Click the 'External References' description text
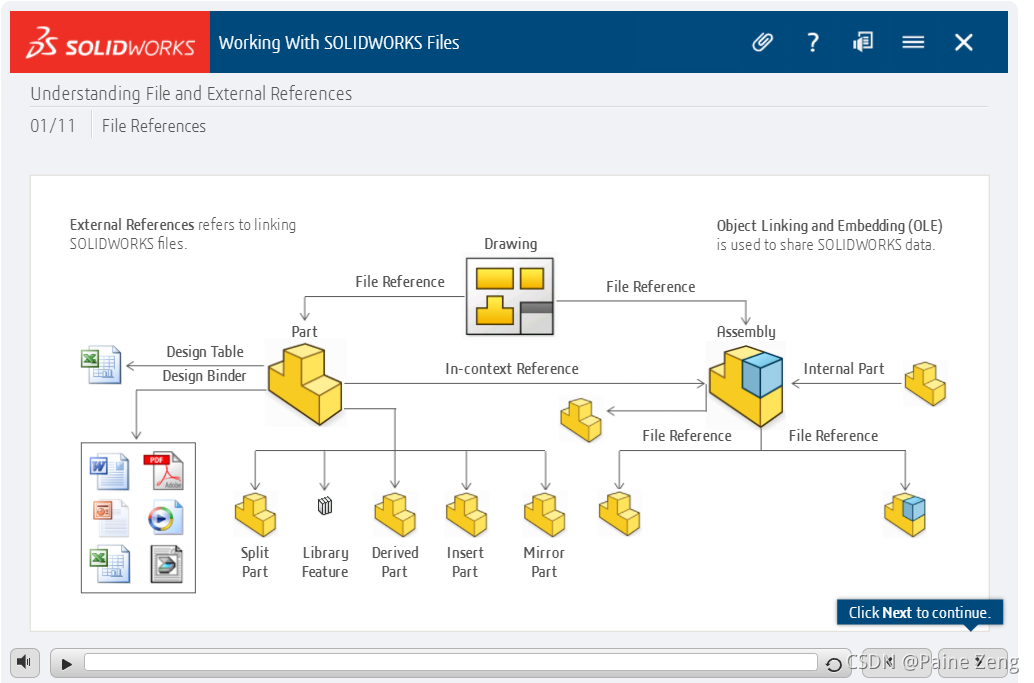Image resolution: width=1034 pixels, height=683 pixels. 183,234
